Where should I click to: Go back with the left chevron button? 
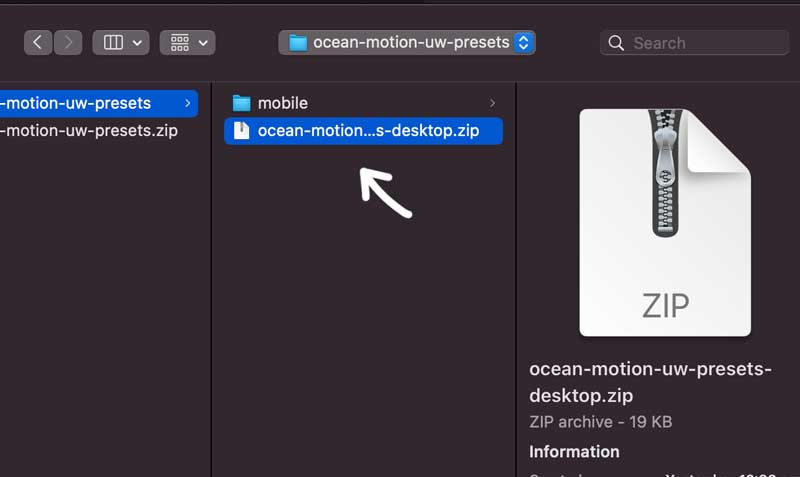click(38, 43)
